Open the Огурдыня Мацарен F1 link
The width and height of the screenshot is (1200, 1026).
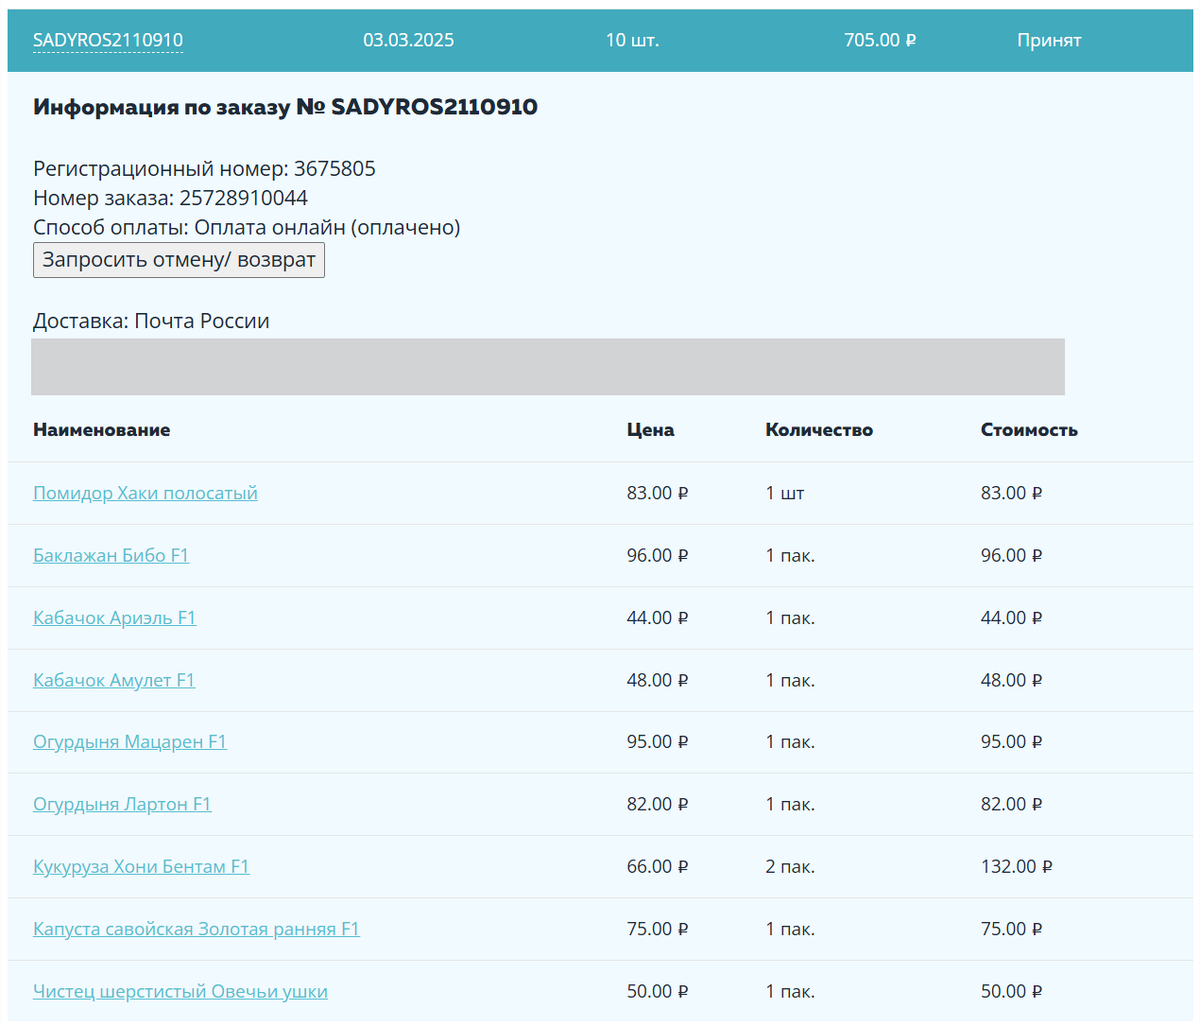130,742
